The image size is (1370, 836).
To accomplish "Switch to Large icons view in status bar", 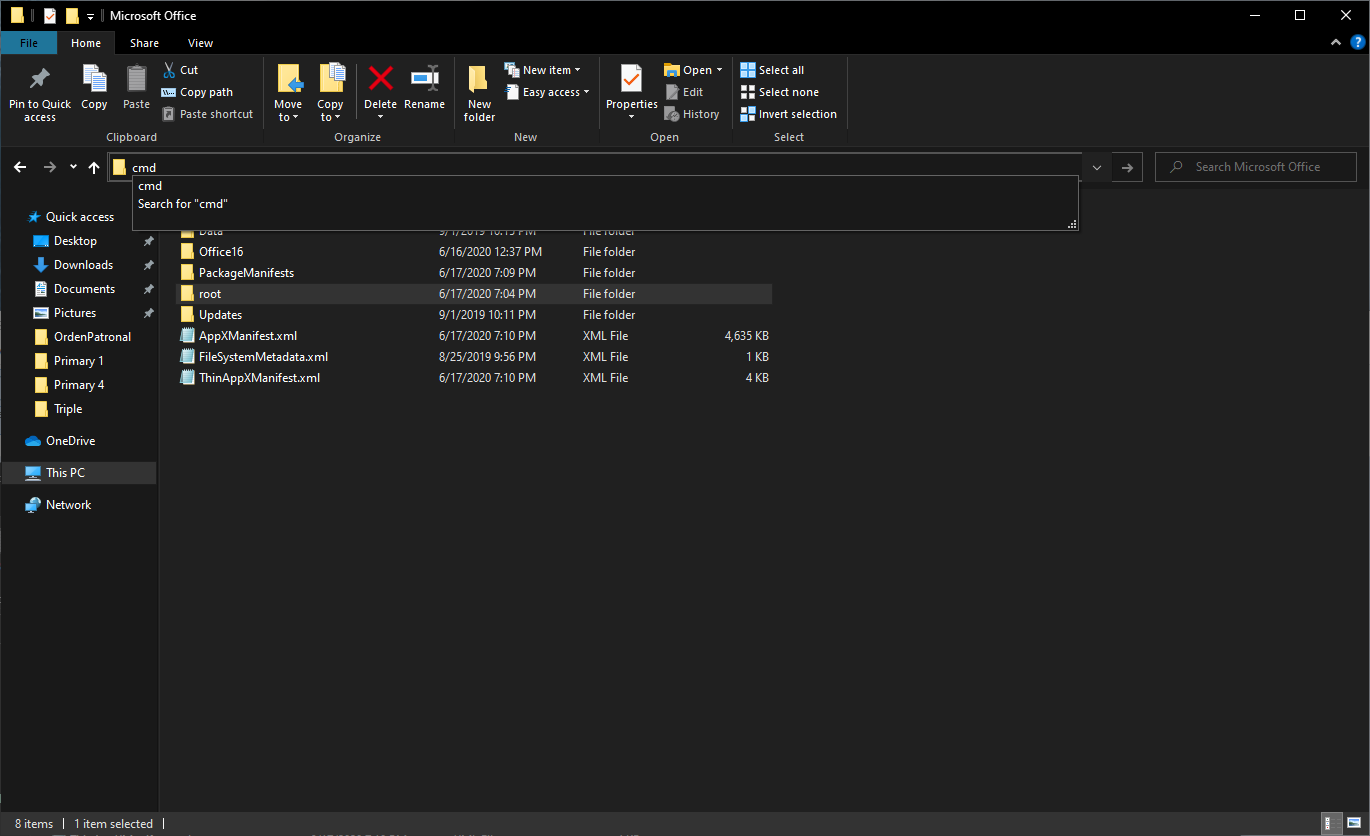I will pos(1354,824).
